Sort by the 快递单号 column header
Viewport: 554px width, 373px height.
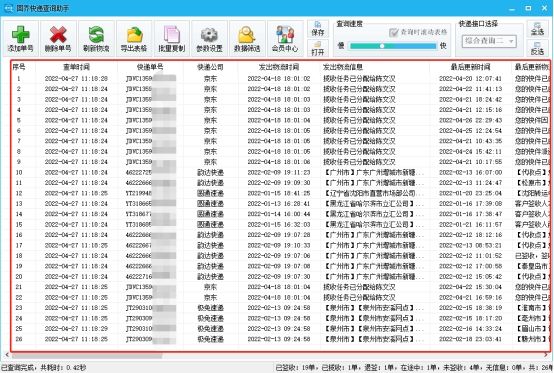pos(150,67)
